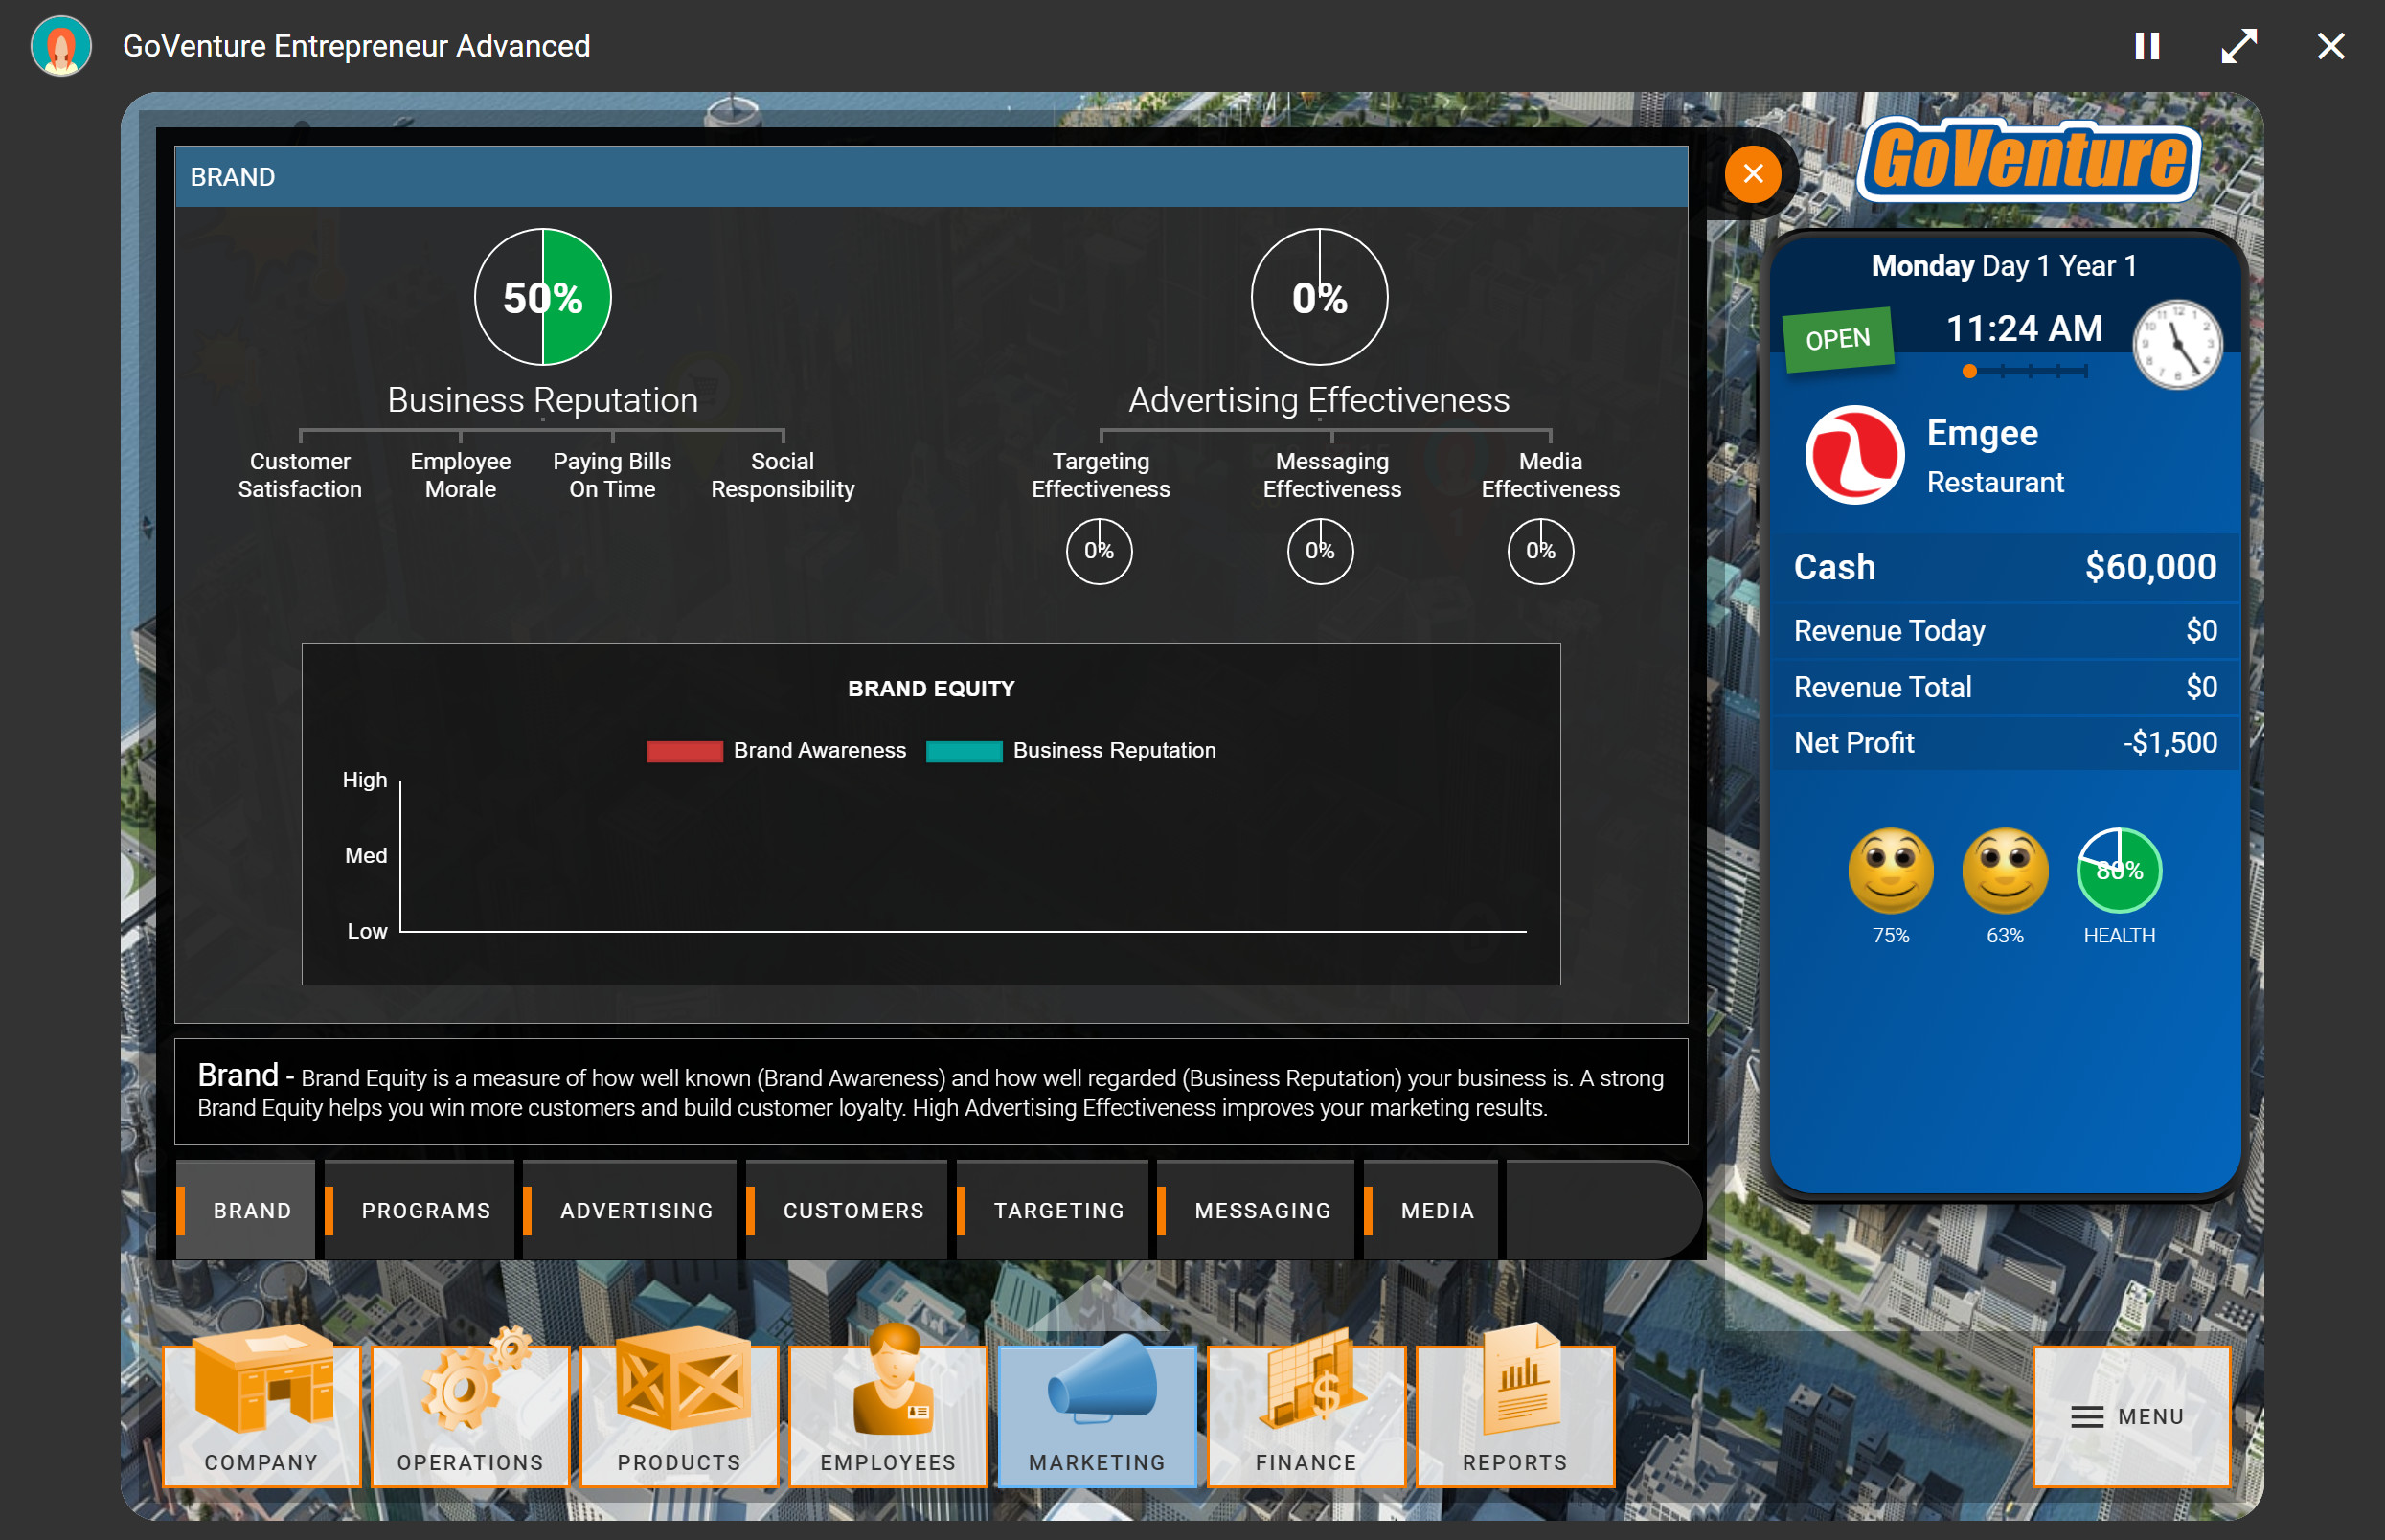Adjust the game speed slider under the clock

pos(2022,371)
